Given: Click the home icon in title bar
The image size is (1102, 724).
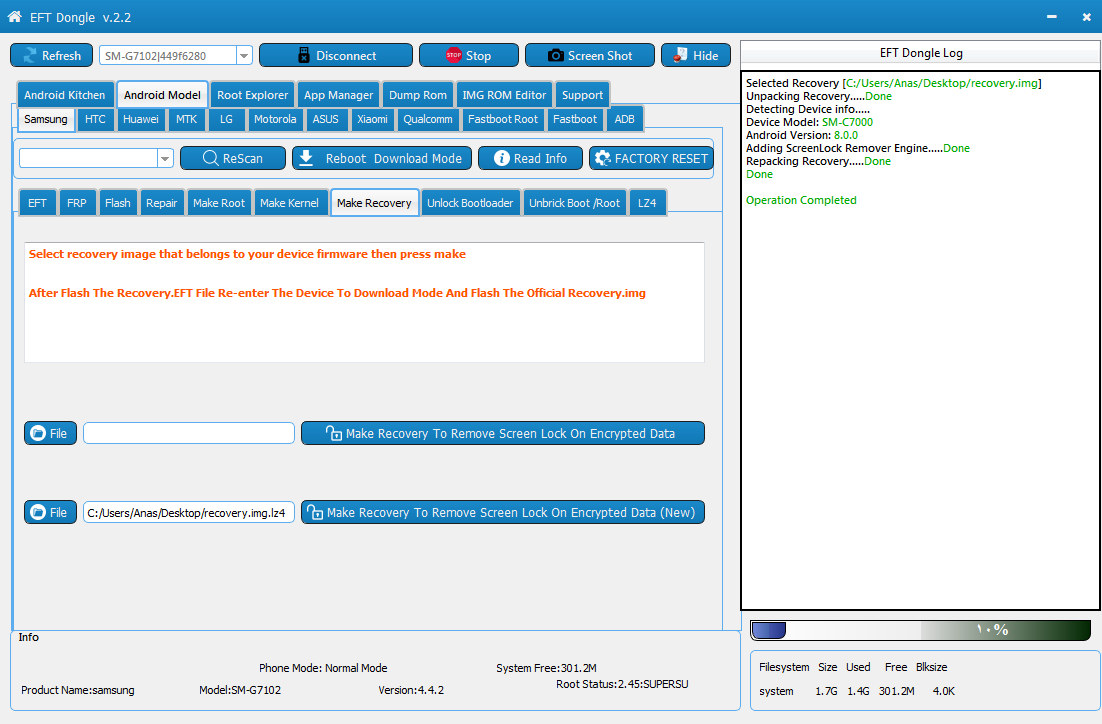Looking at the screenshot, I should [14, 16].
